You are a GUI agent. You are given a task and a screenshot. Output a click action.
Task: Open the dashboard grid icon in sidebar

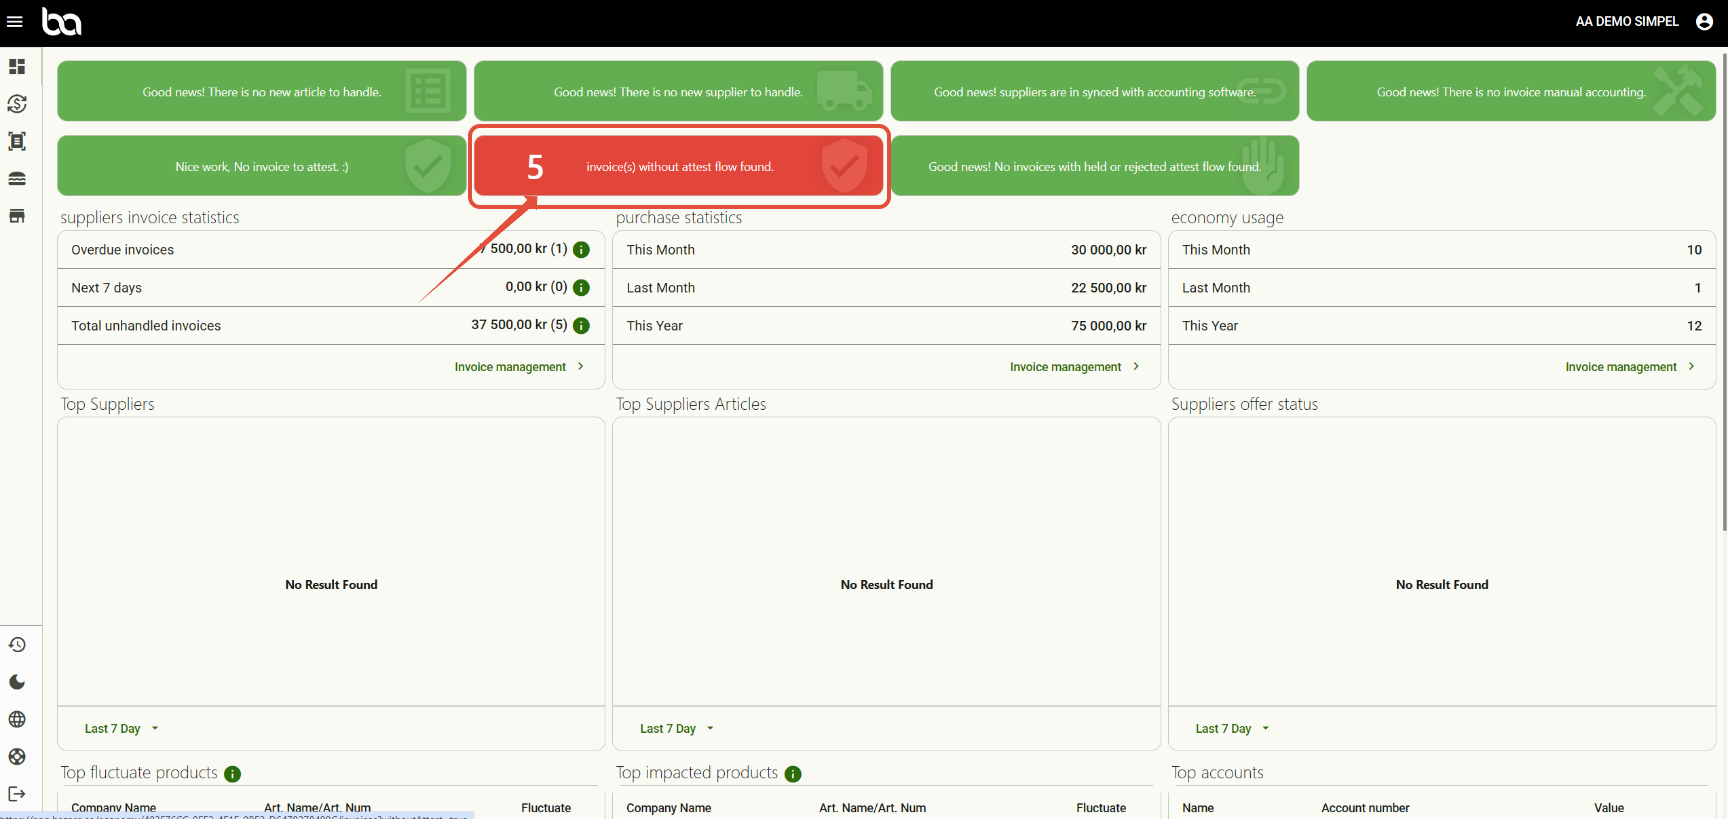17,66
